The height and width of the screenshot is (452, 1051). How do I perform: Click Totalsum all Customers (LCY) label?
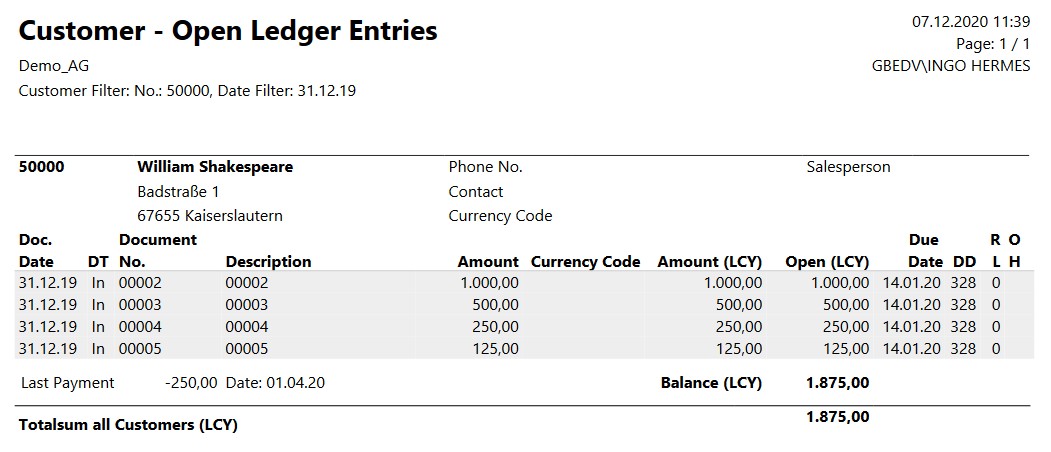128,425
